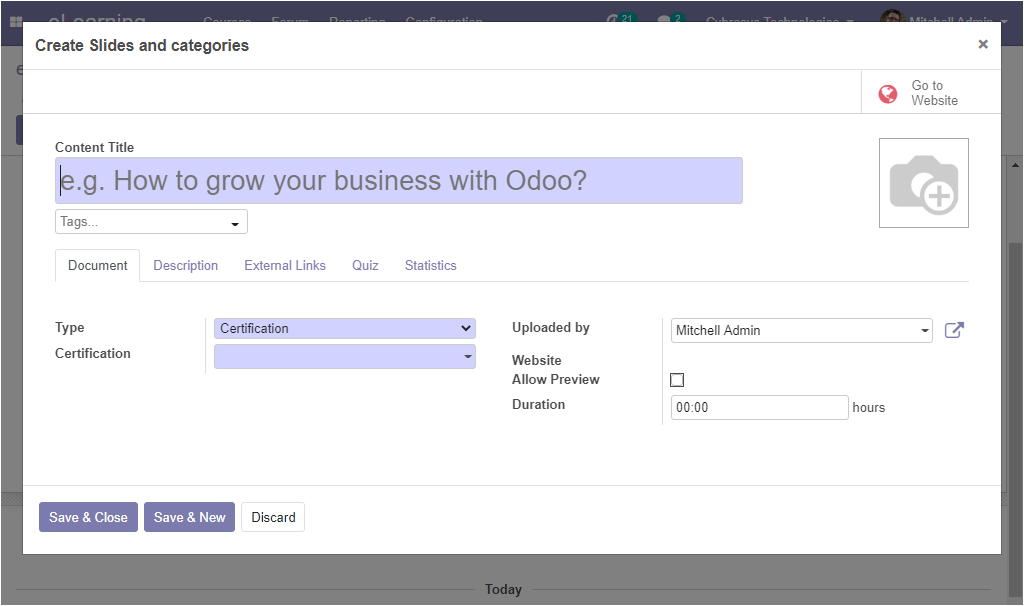This screenshot has height=606, width=1024.
Task: Open the Uploaded by external link icon
Action: click(x=954, y=330)
